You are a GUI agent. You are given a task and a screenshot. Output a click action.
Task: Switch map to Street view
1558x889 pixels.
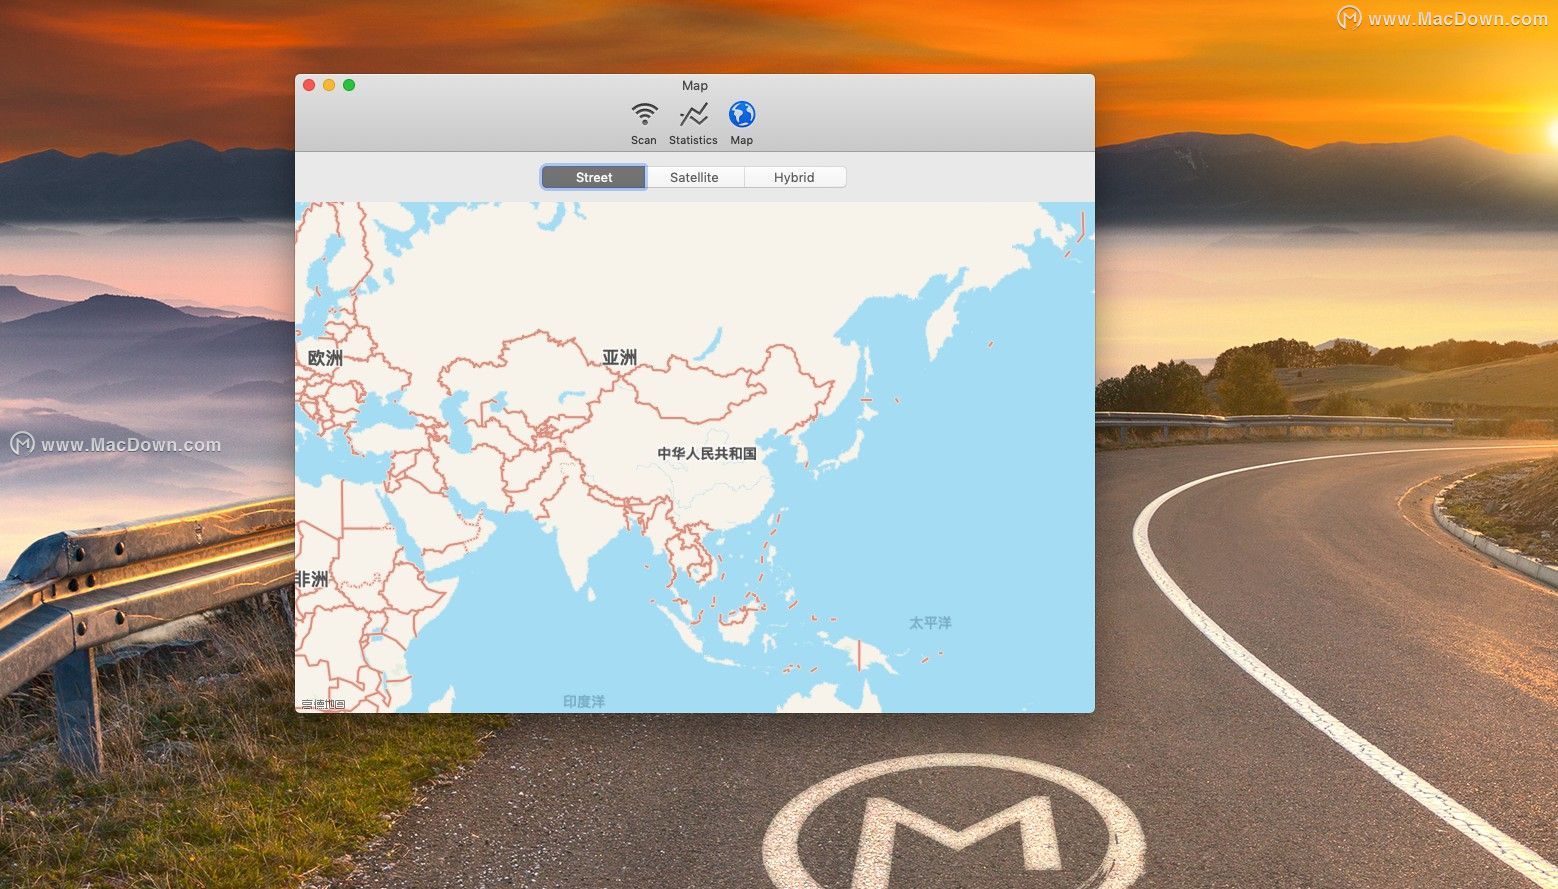point(594,177)
